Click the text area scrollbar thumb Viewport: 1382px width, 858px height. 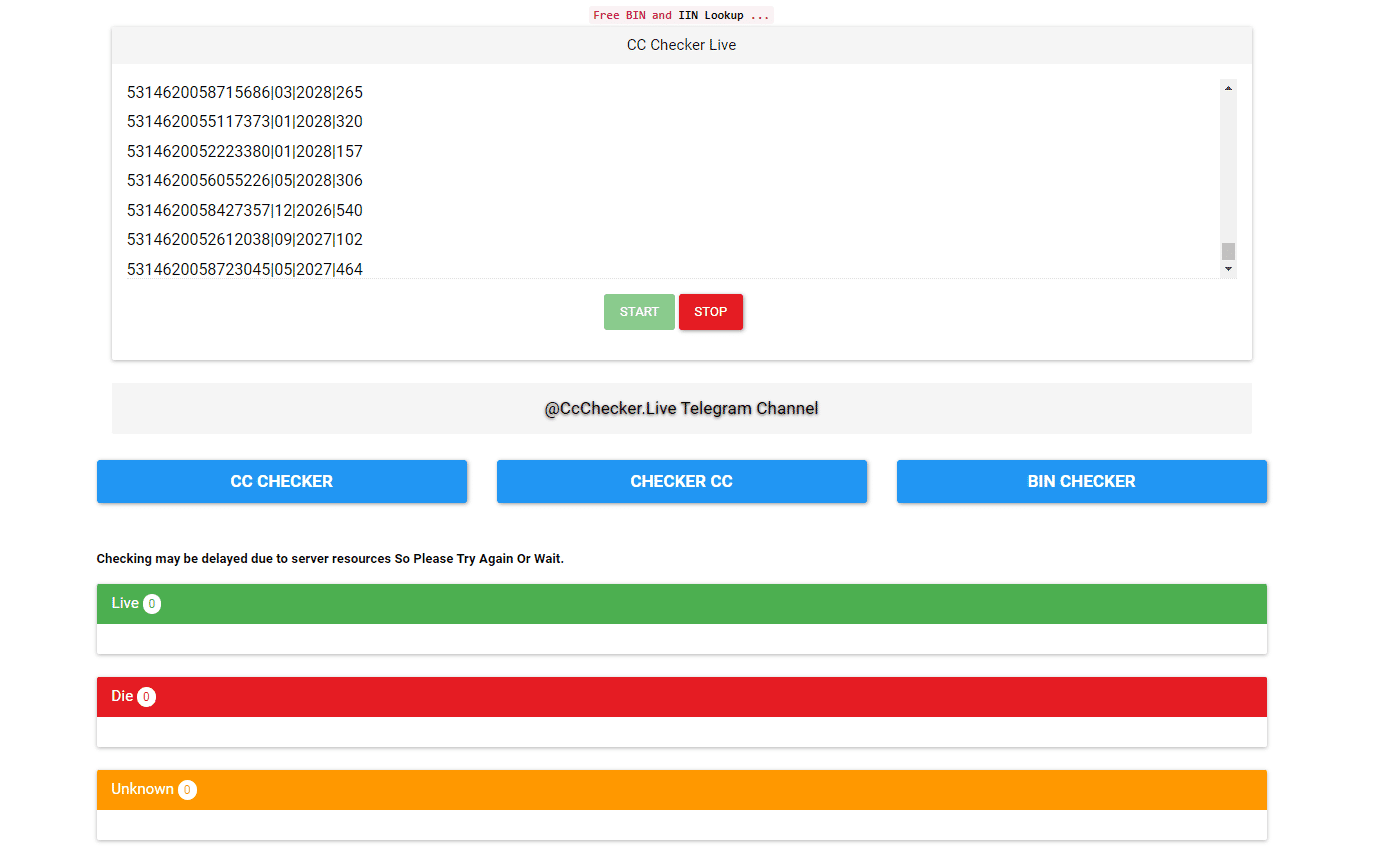tap(1228, 251)
